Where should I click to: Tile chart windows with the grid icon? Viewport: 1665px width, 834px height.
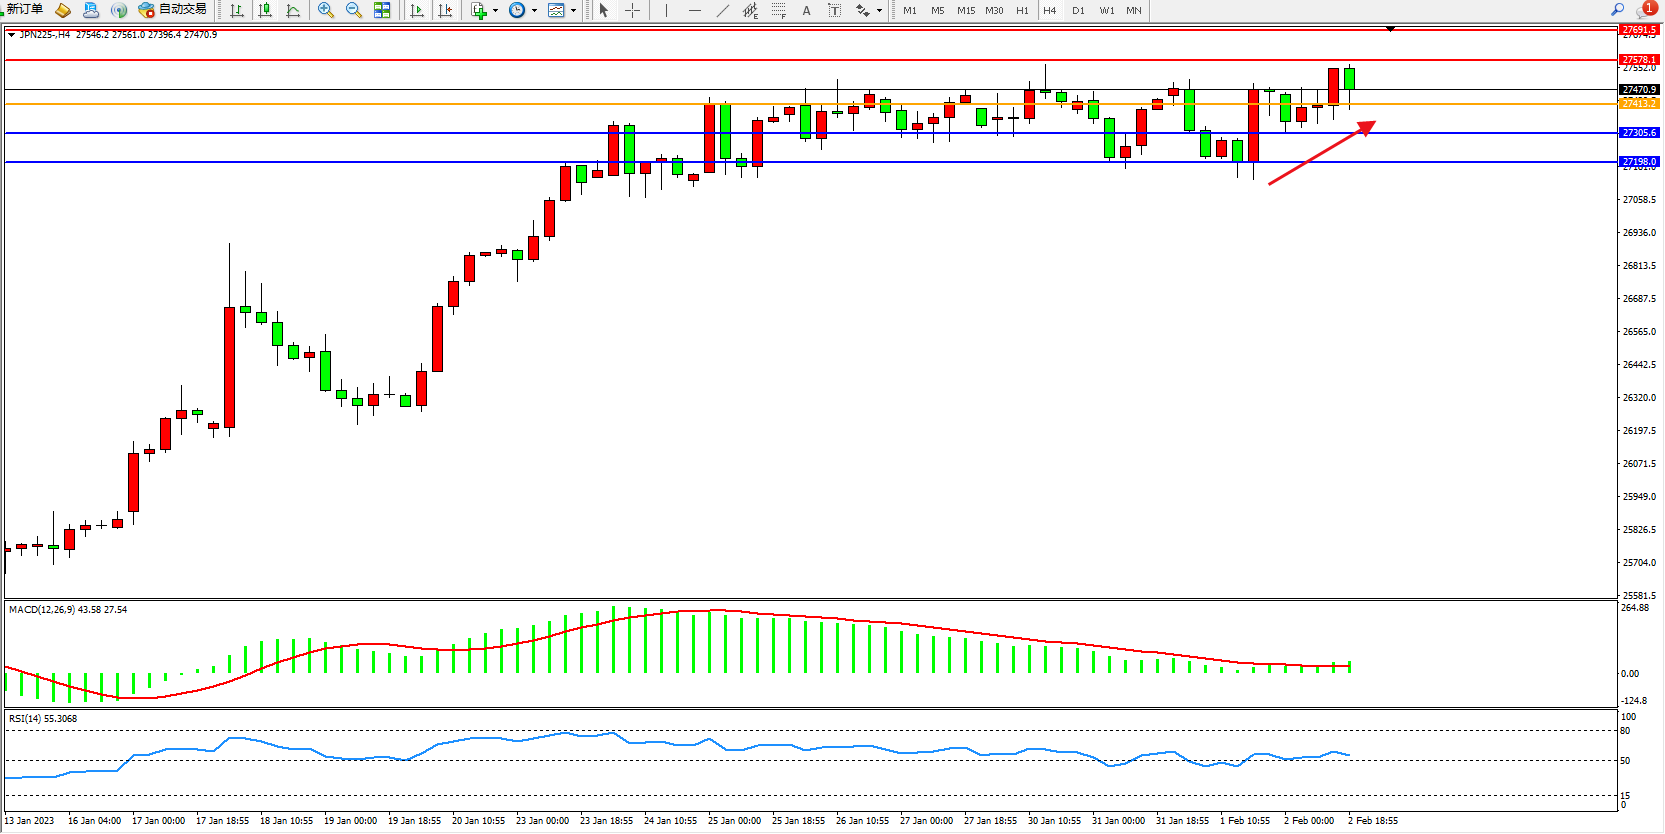pyautogui.click(x=382, y=10)
